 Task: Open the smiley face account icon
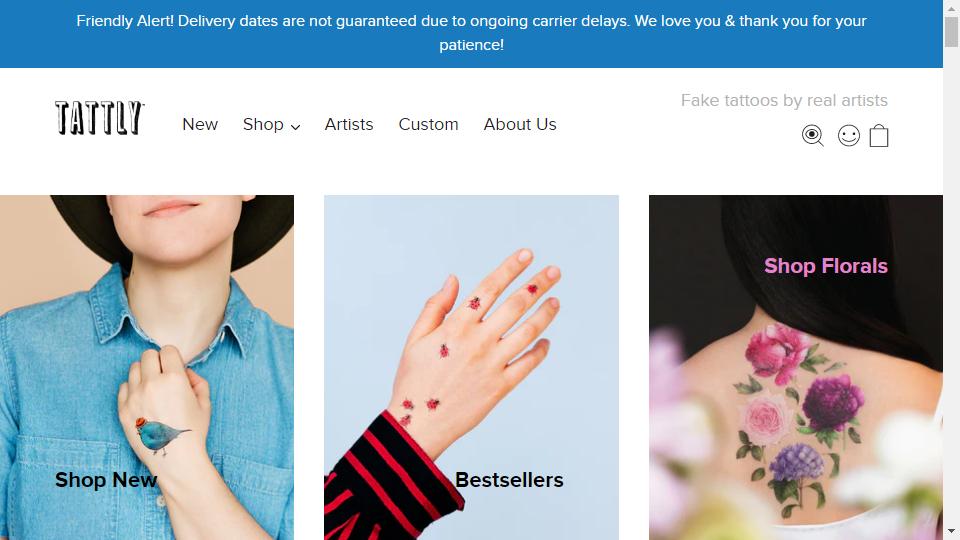point(849,135)
